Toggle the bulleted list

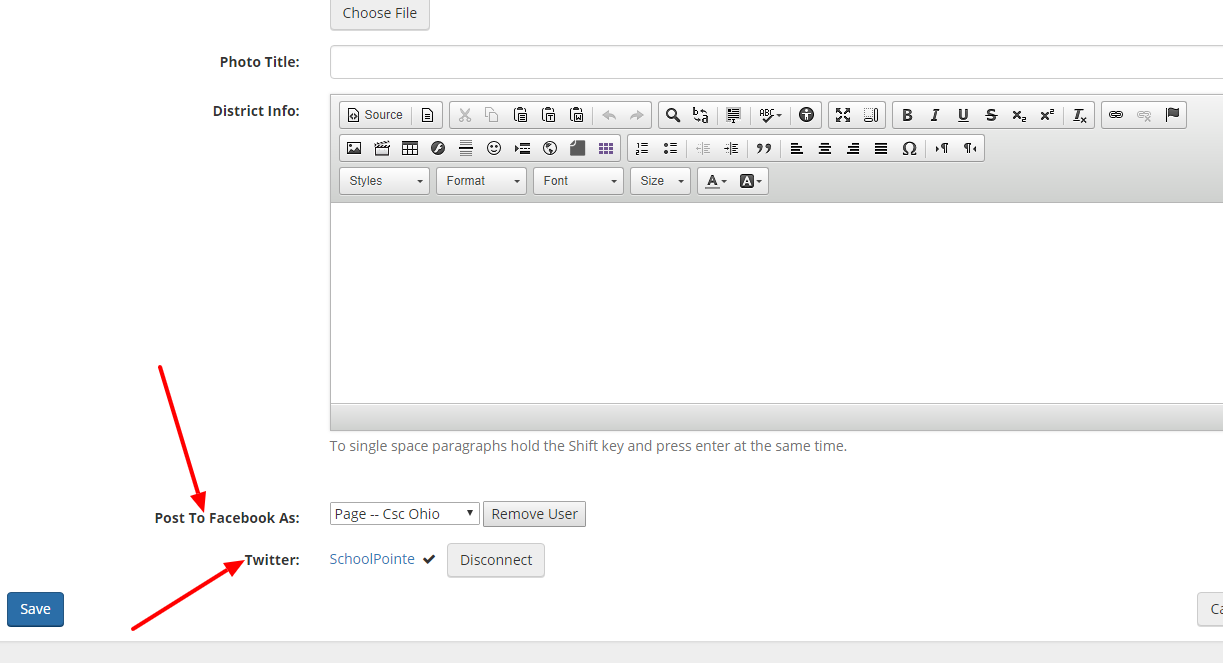670,148
